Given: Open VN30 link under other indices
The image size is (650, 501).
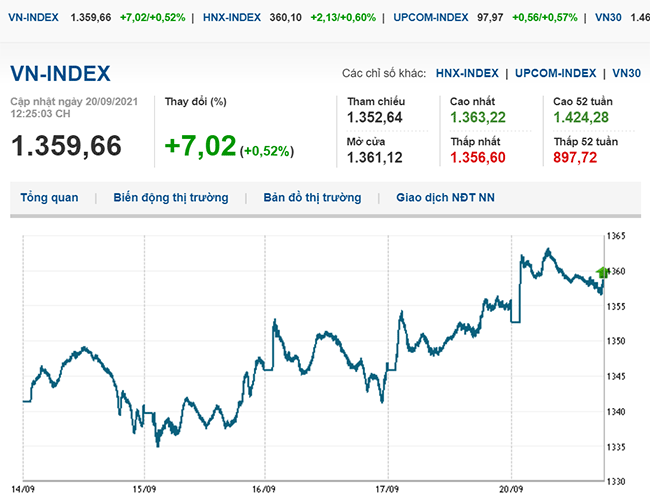Looking at the screenshot, I should click(627, 73).
